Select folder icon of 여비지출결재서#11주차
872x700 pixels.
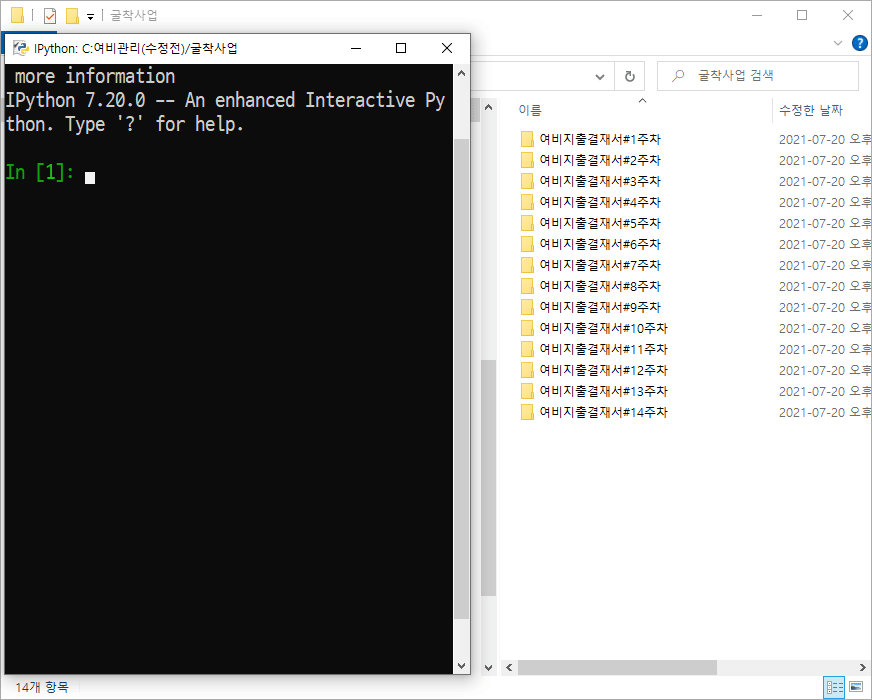(x=527, y=349)
